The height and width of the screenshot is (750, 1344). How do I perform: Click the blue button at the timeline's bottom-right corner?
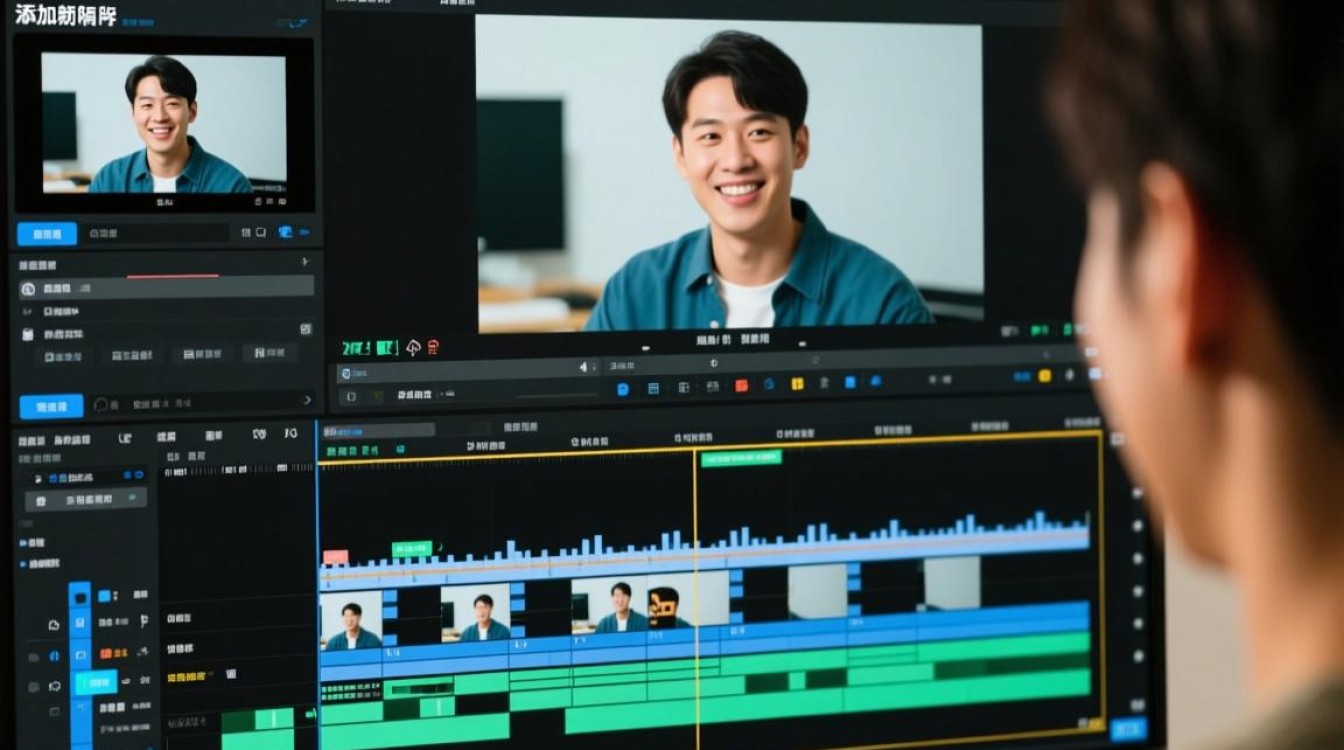[x=1128, y=729]
